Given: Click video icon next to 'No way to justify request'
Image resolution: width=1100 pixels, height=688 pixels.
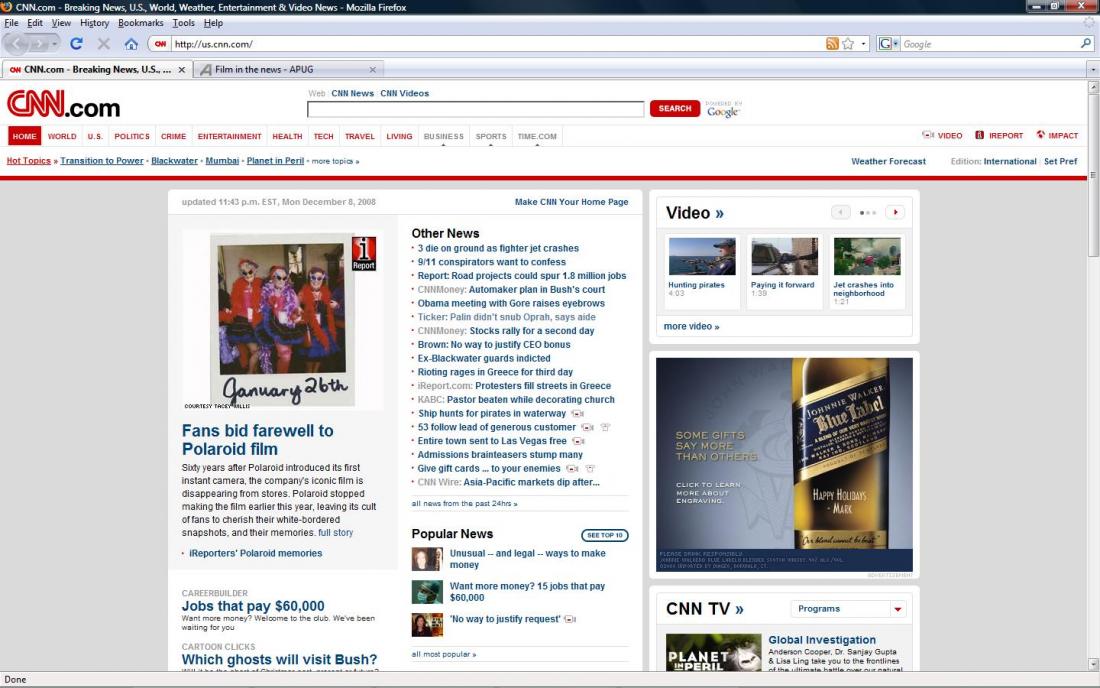Looking at the screenshot, I should click(570, 619).
